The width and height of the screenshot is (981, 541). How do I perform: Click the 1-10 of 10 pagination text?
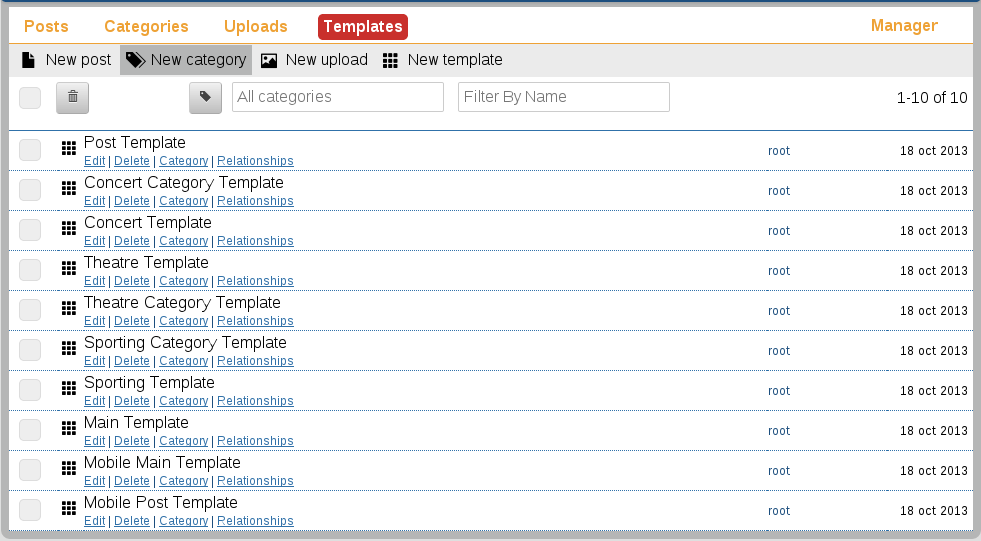(x=932, y=98)
